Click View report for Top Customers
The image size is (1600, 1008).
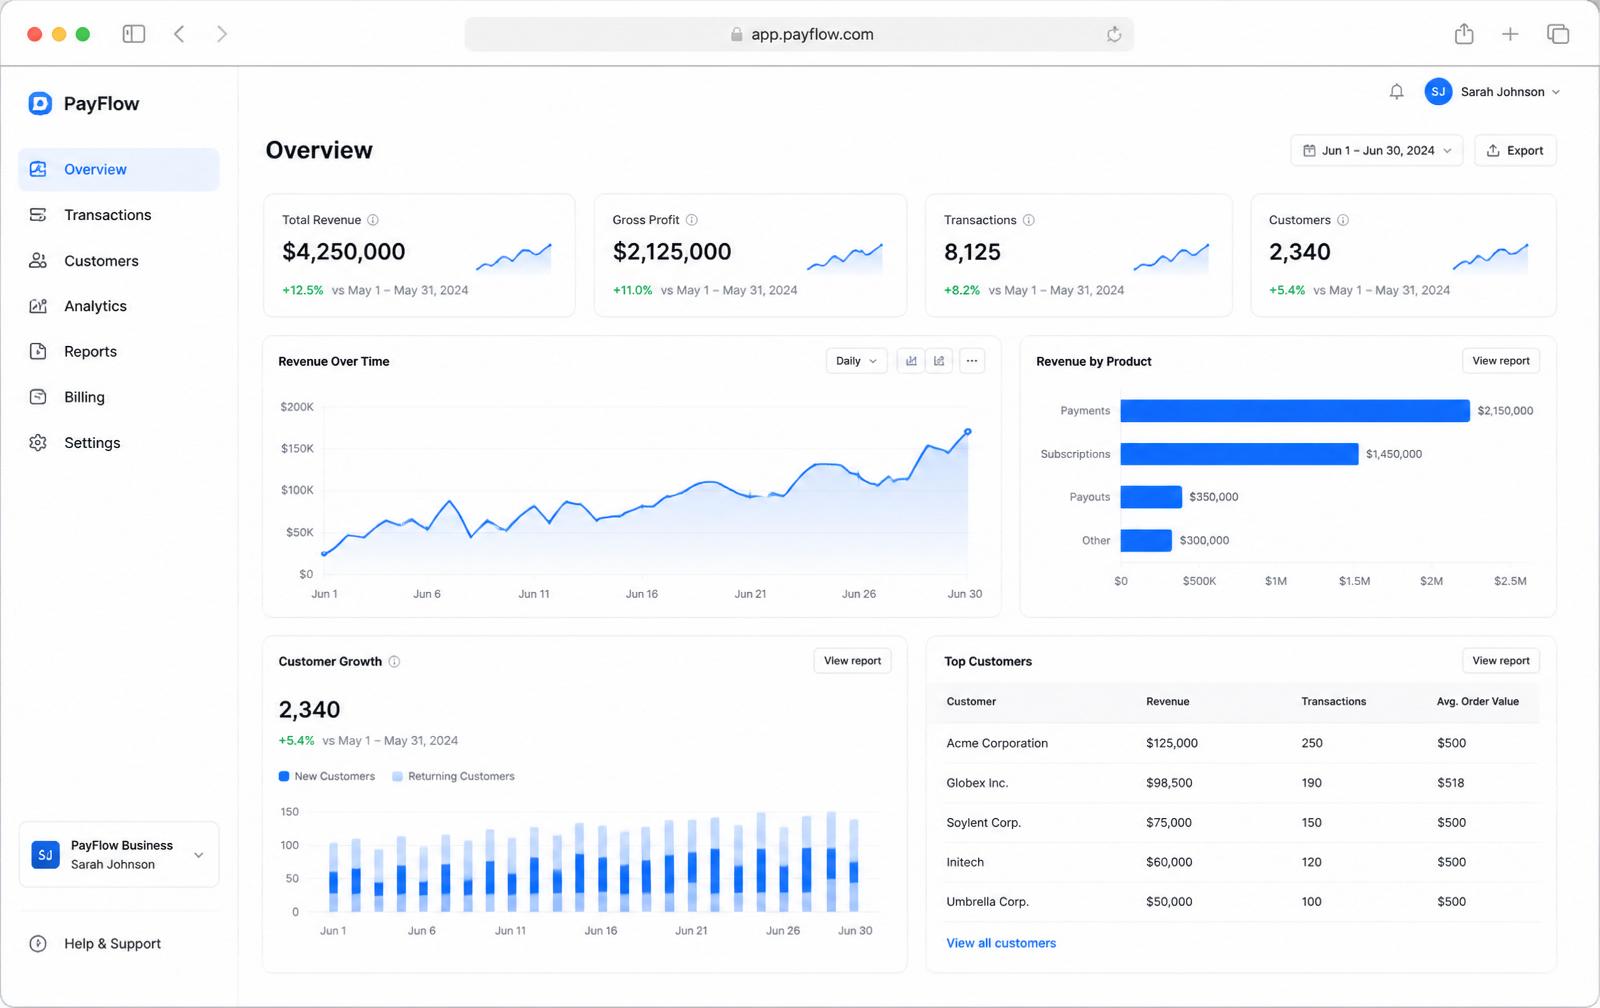tap(1501, 661)
